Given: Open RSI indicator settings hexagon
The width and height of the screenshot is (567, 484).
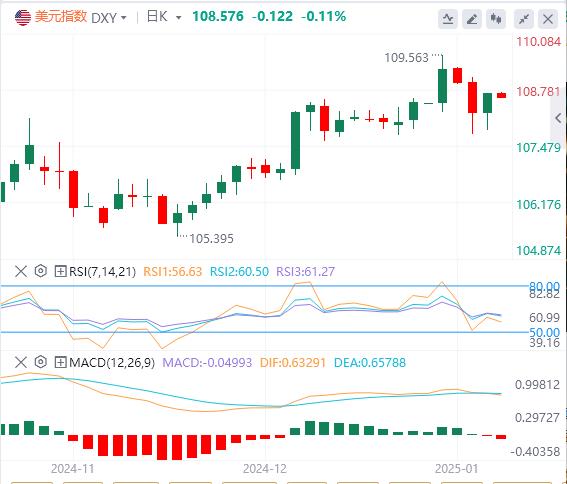Looking at the screenshot, I should click(x=41, y=271).
